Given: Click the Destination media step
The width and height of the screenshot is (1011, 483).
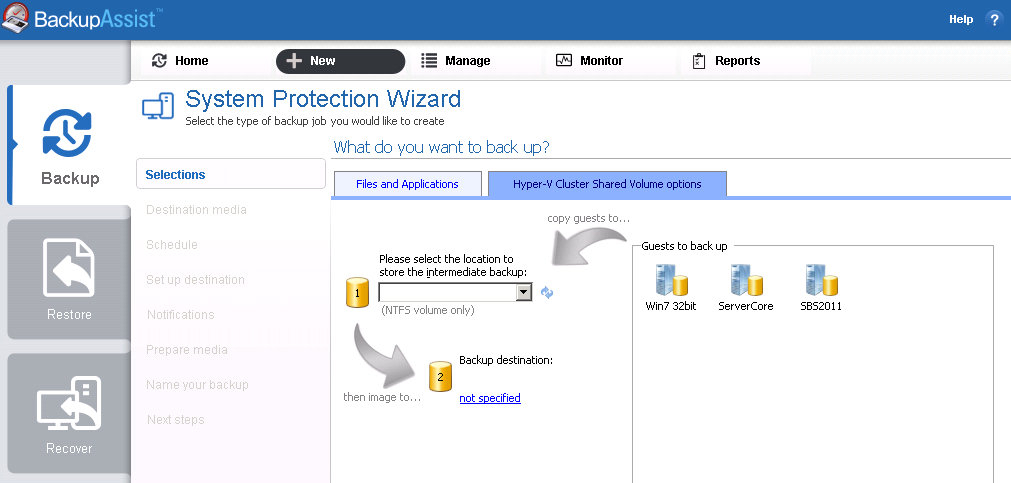Looking at the screenshot, I should point(196,210).
